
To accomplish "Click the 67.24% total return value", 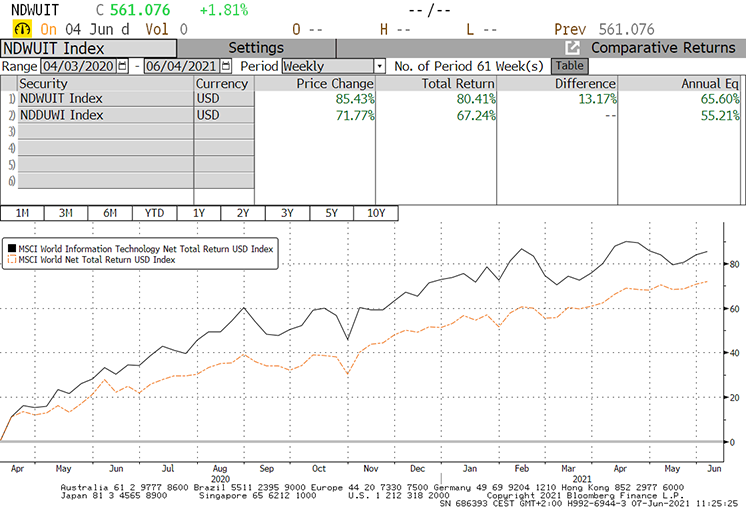I will pyautogui.click(x=476, y=116).
